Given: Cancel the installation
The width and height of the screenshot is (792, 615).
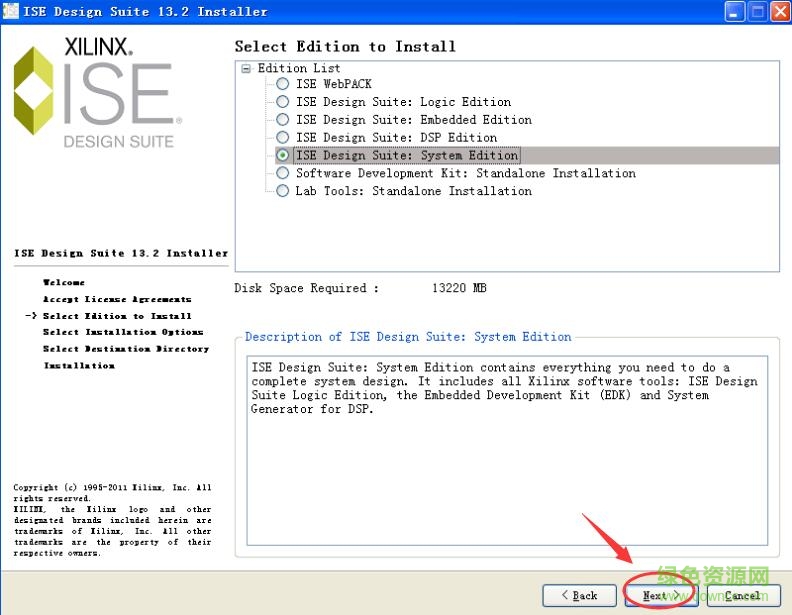Looking at the screenshot, I should [743, 595].
